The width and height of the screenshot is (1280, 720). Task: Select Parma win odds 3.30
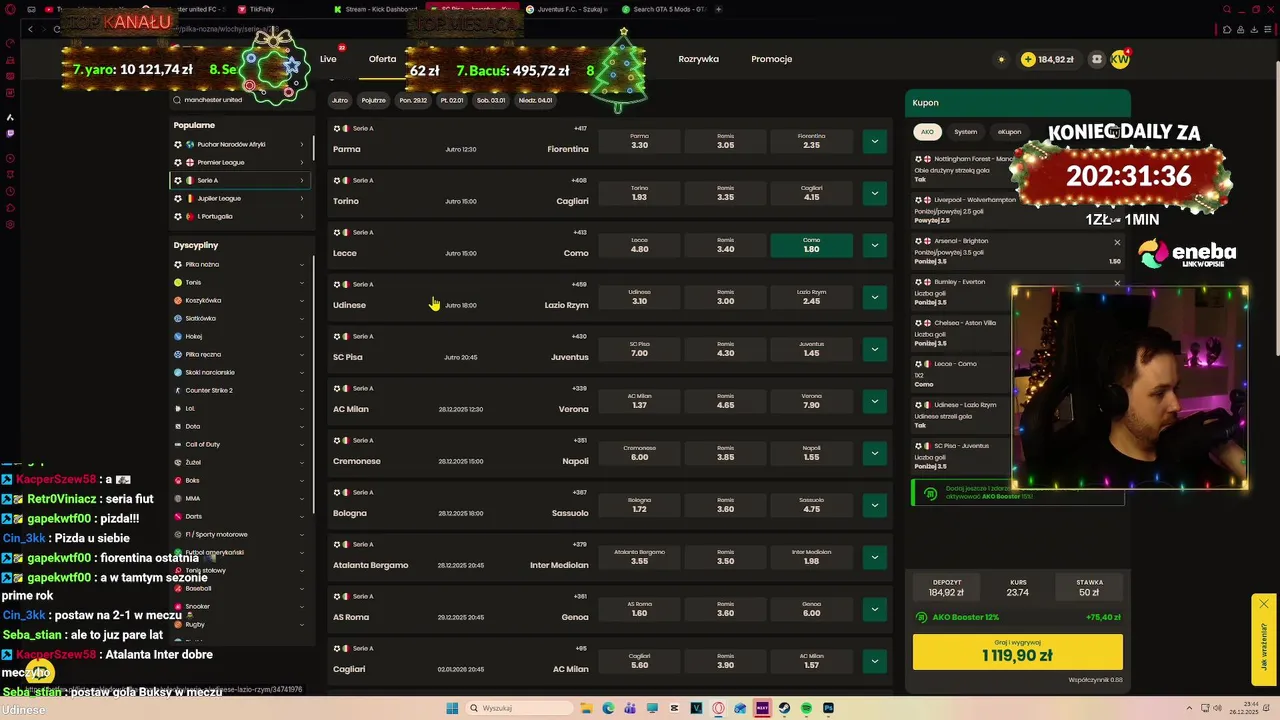639,141
